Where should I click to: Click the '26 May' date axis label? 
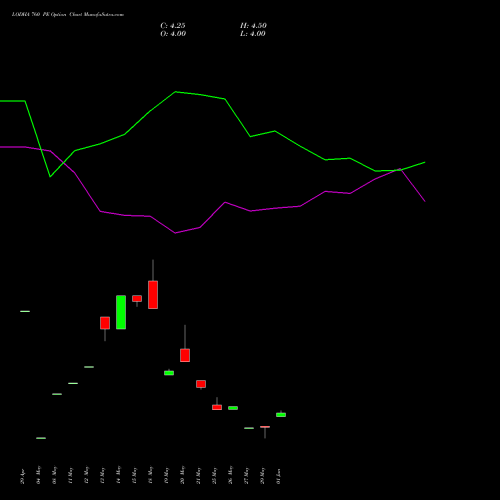coord(230,475)
